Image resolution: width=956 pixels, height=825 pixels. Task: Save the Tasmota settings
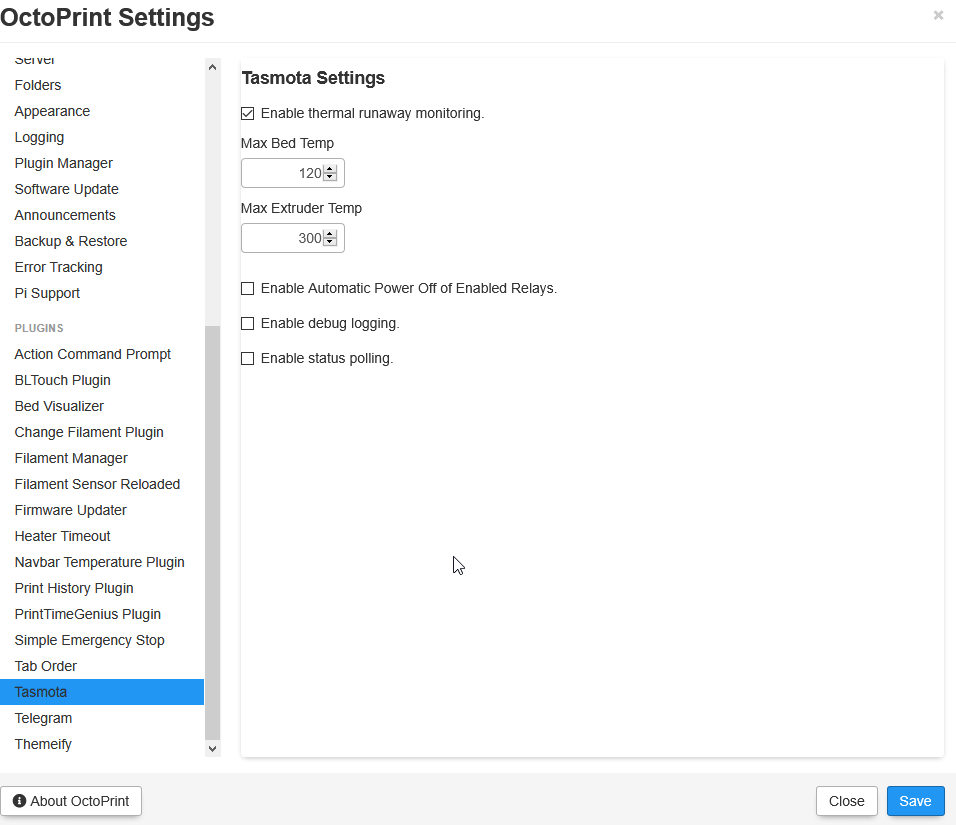coord(914,801)
